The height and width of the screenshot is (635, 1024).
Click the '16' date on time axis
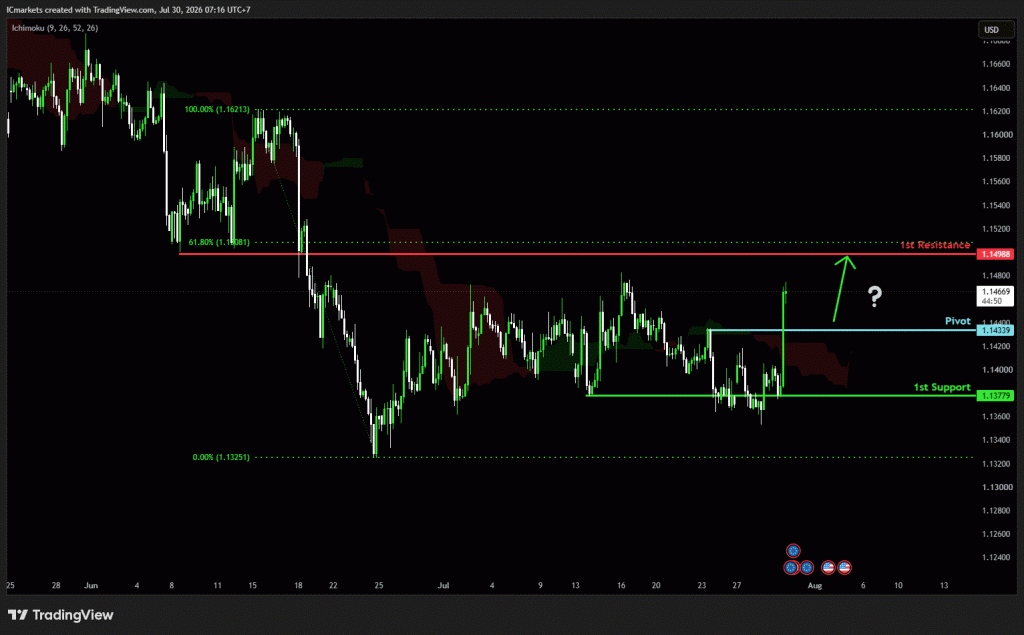pyautogui.click(x=621, y=585)
